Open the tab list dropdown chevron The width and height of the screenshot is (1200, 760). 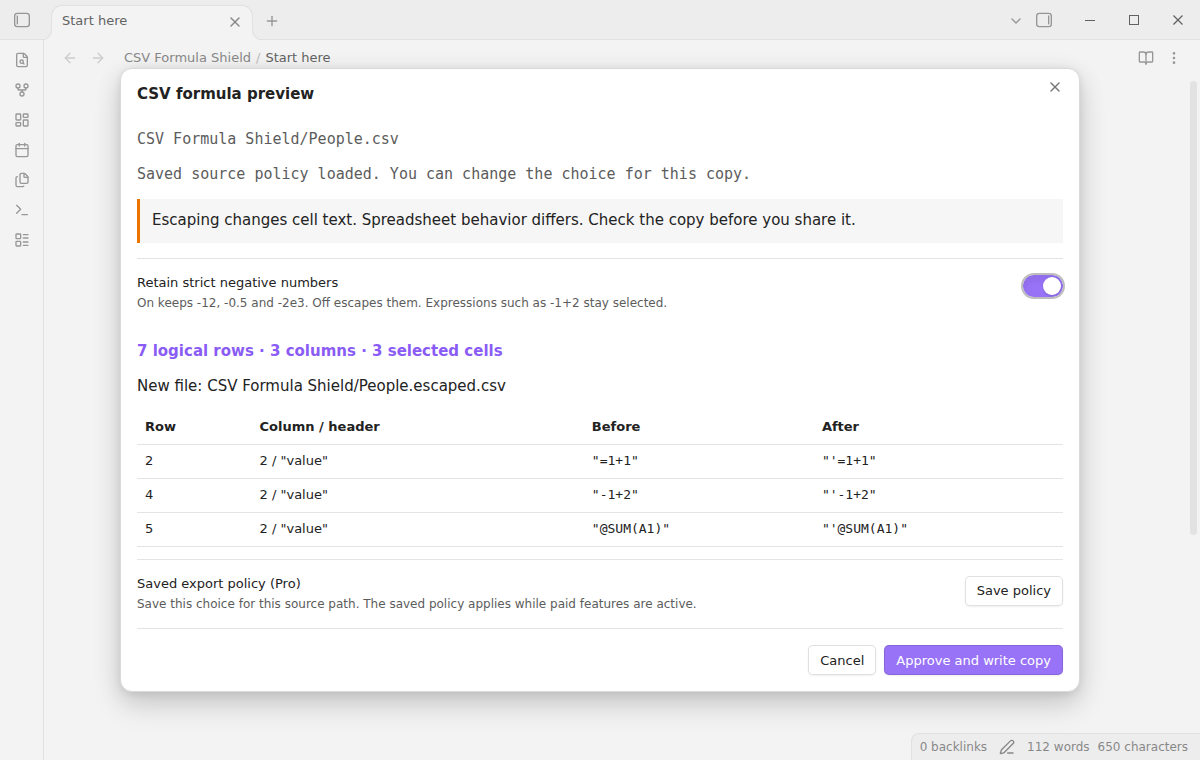pyautogui.click(x=1016, y=20)
